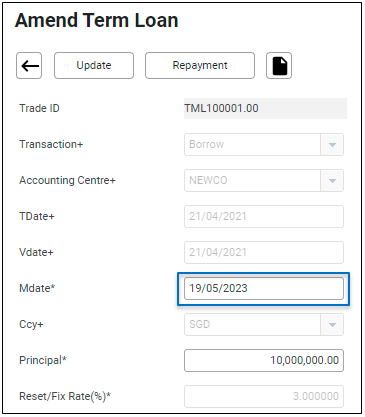The height and width of the screenshot is (417, 365).
Task: Click the Reset/Fix Rate(%) field
Action: click(264, 397)
